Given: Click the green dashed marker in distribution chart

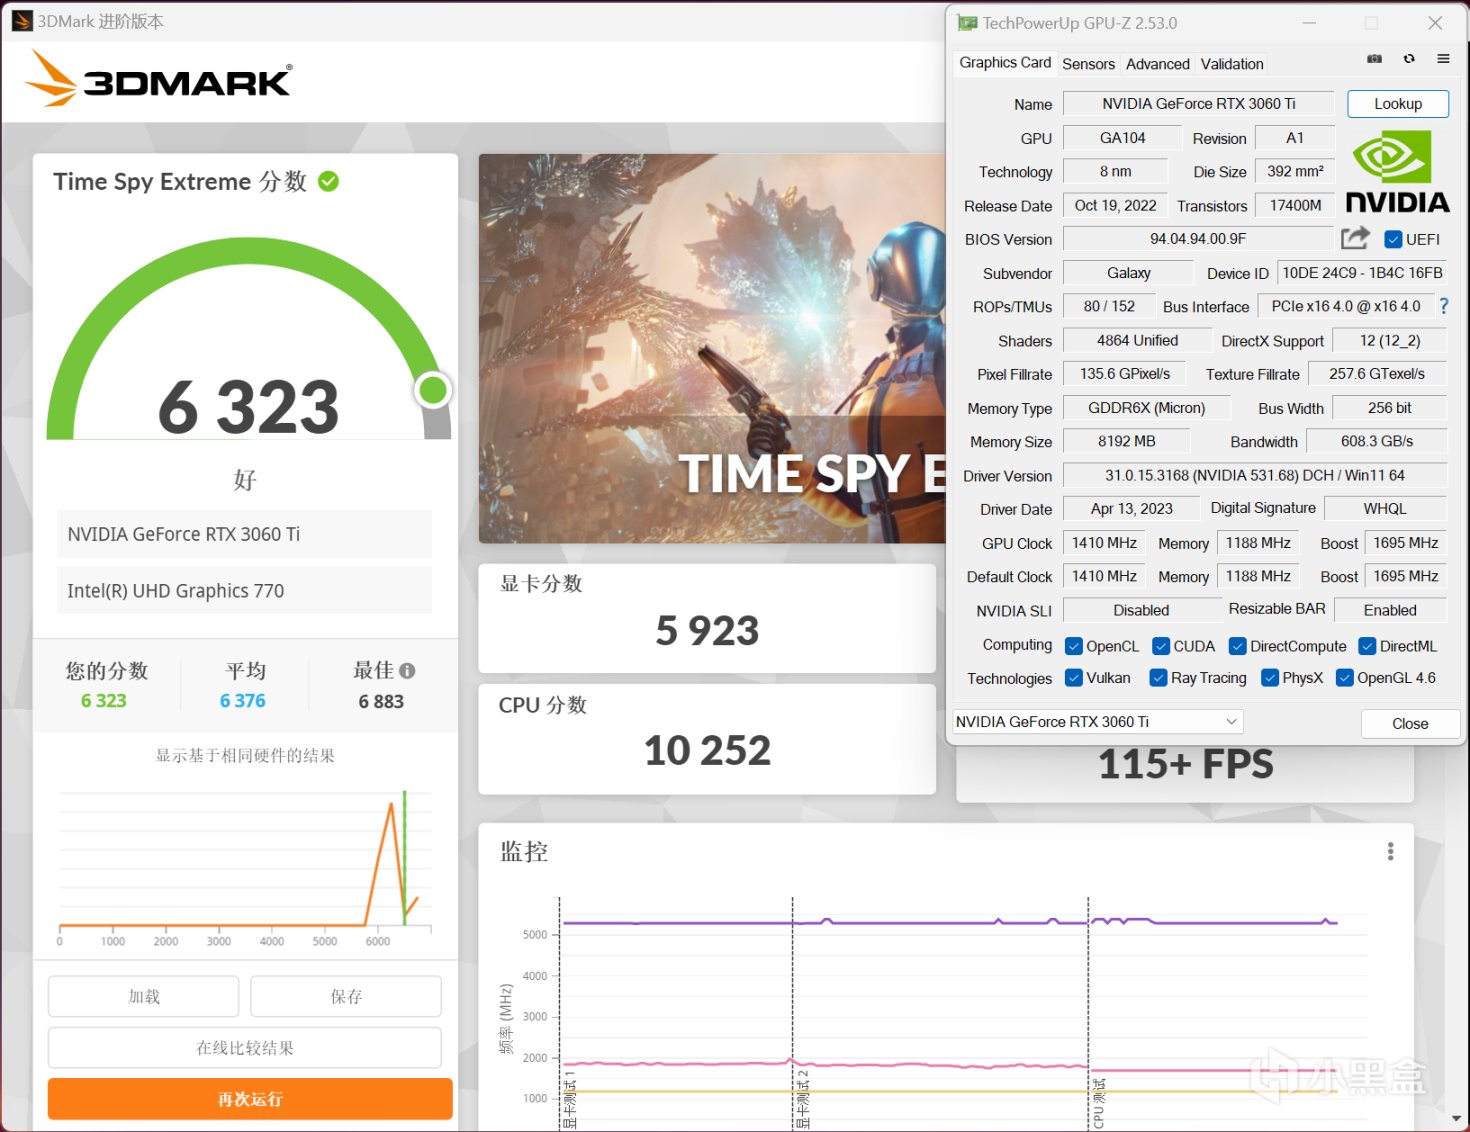Looking at the screenshot, I should [405, 857].
